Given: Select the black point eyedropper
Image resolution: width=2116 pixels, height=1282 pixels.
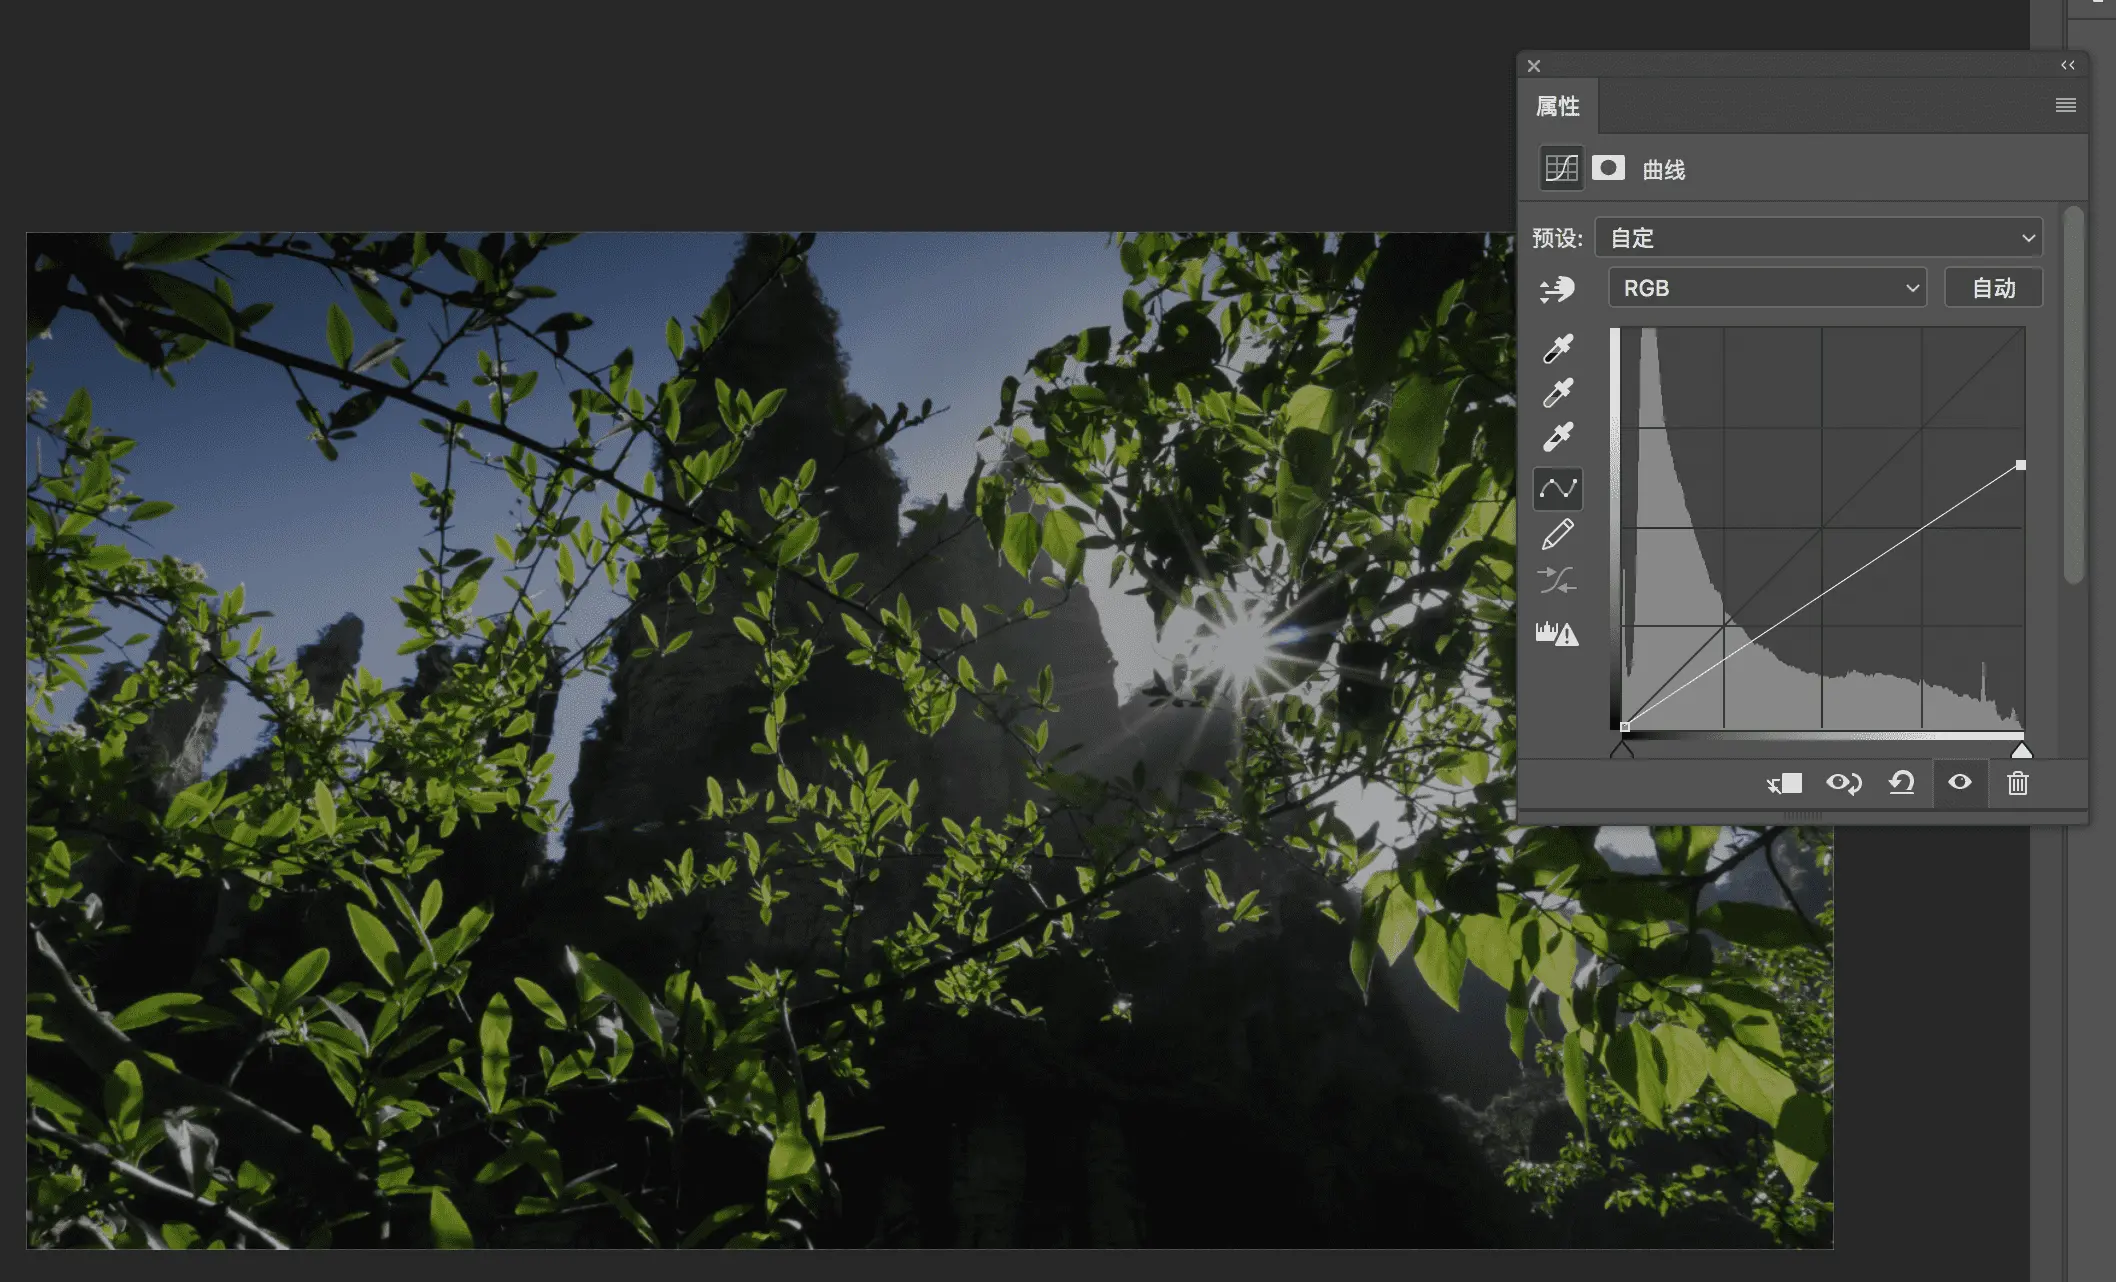Looking at the screenshot, I should click(x=1557, y=348).
